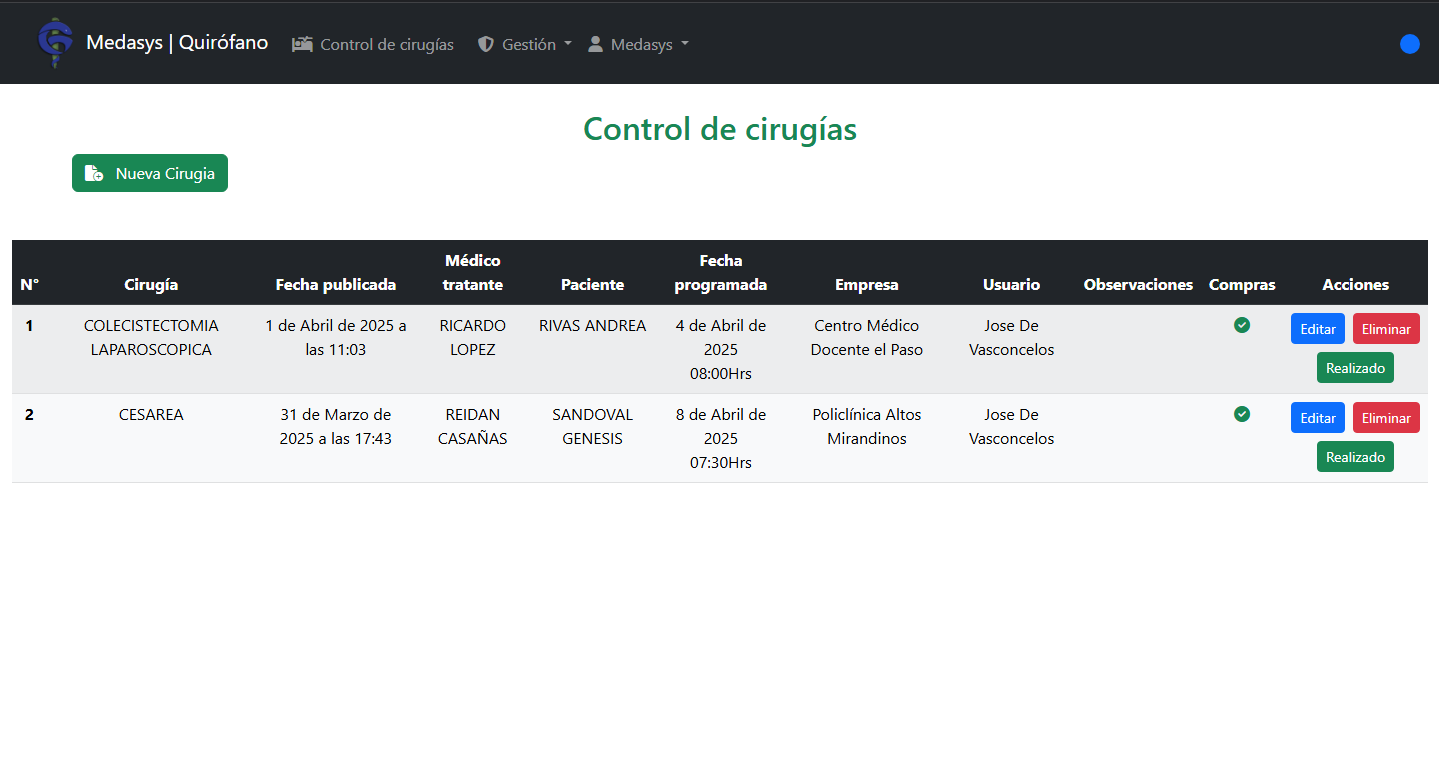
Task: Select the Policlínica Altos Mirandinos cell
Action: point(866,426)
